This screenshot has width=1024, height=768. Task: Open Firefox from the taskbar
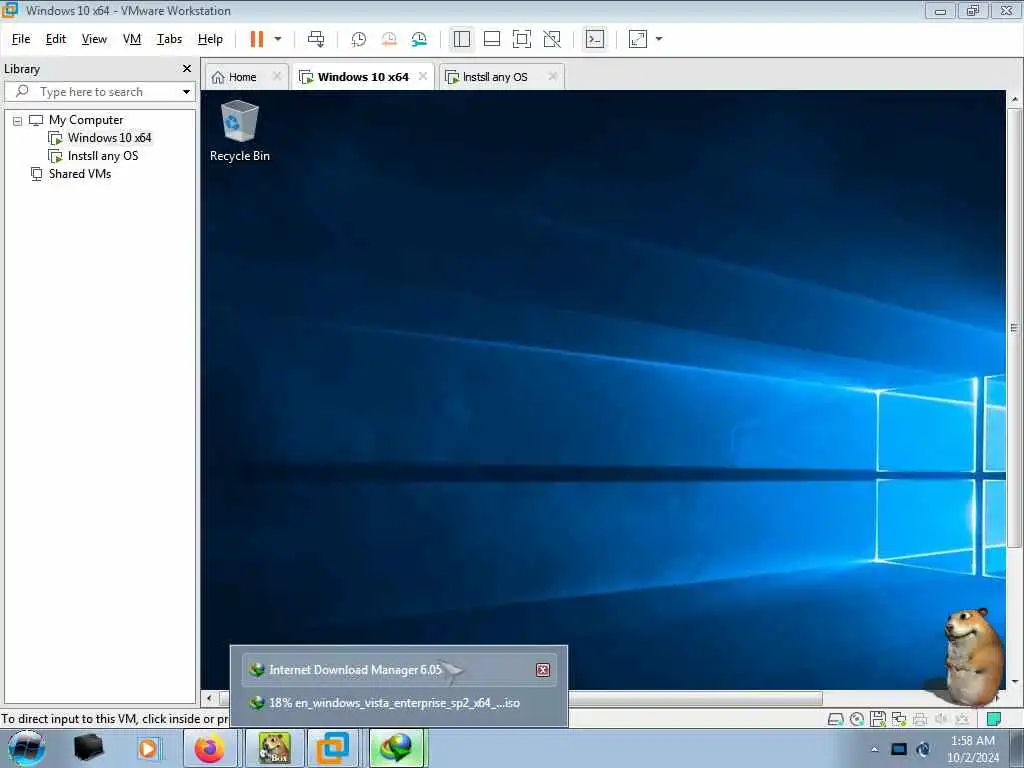pos(210,748)
